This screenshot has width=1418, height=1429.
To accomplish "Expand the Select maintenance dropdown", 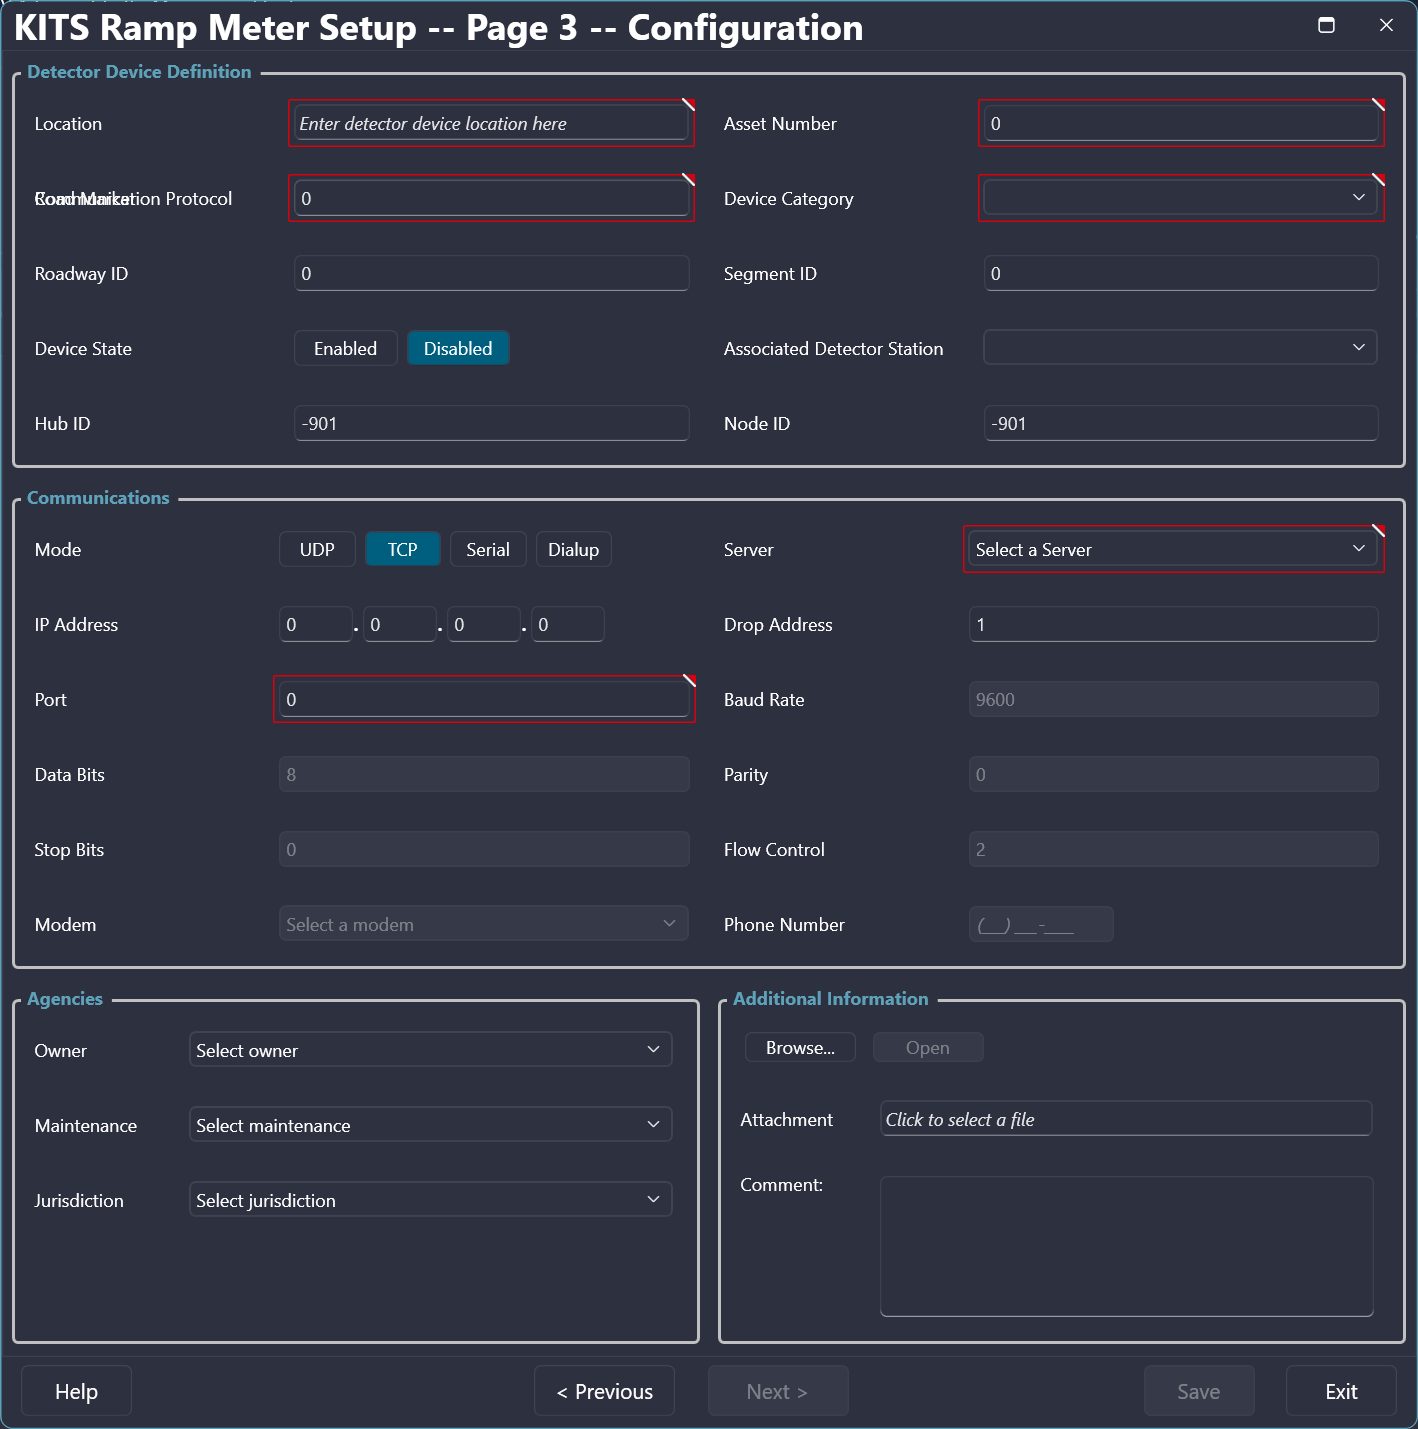I will tap(430, 1125).
